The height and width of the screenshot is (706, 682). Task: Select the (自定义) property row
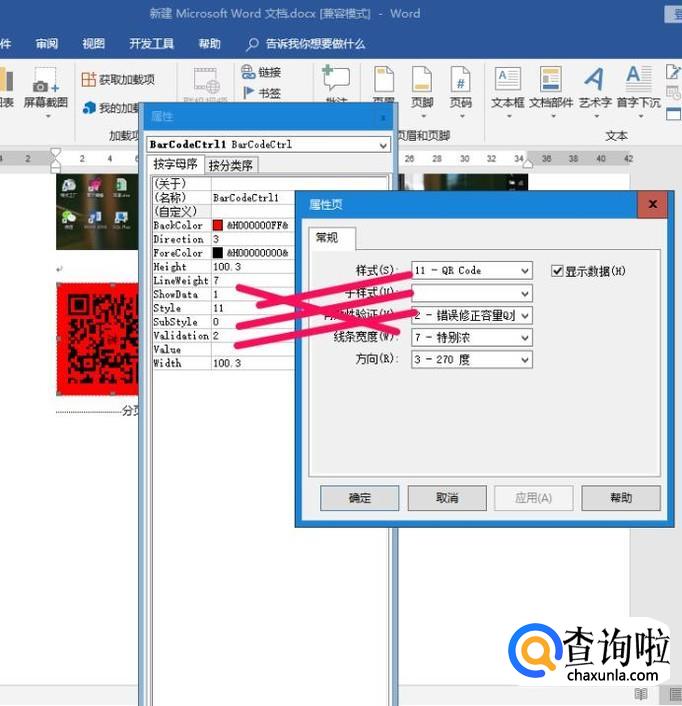[224, 211]
